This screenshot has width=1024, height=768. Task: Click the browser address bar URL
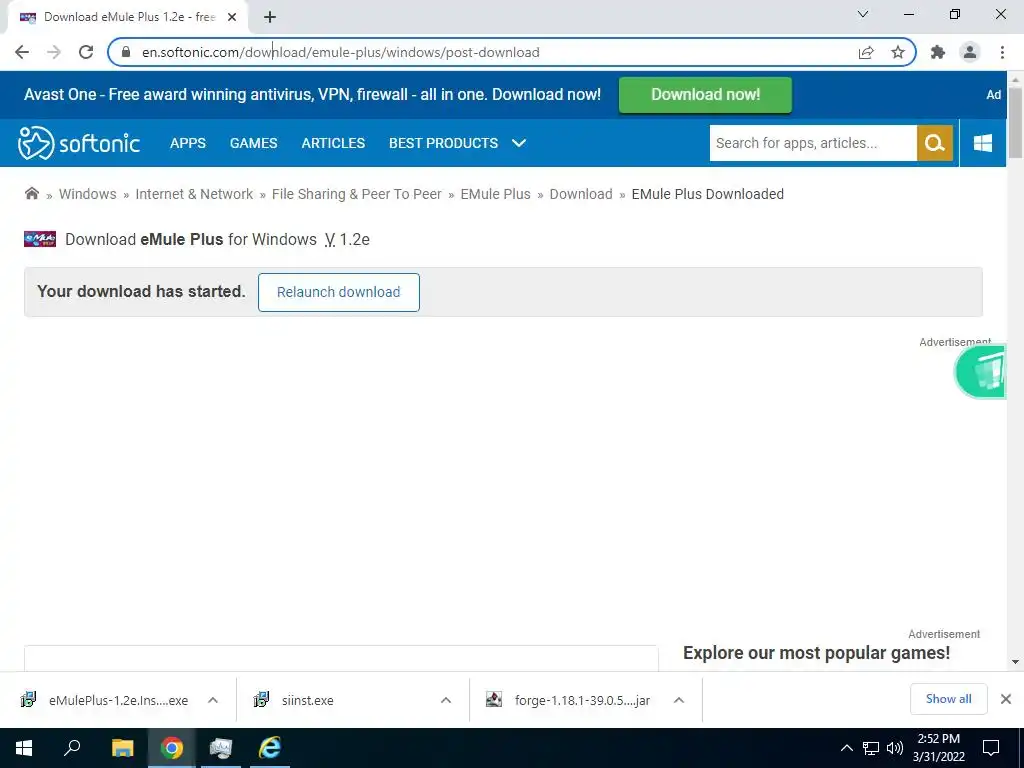pos(340,52)
